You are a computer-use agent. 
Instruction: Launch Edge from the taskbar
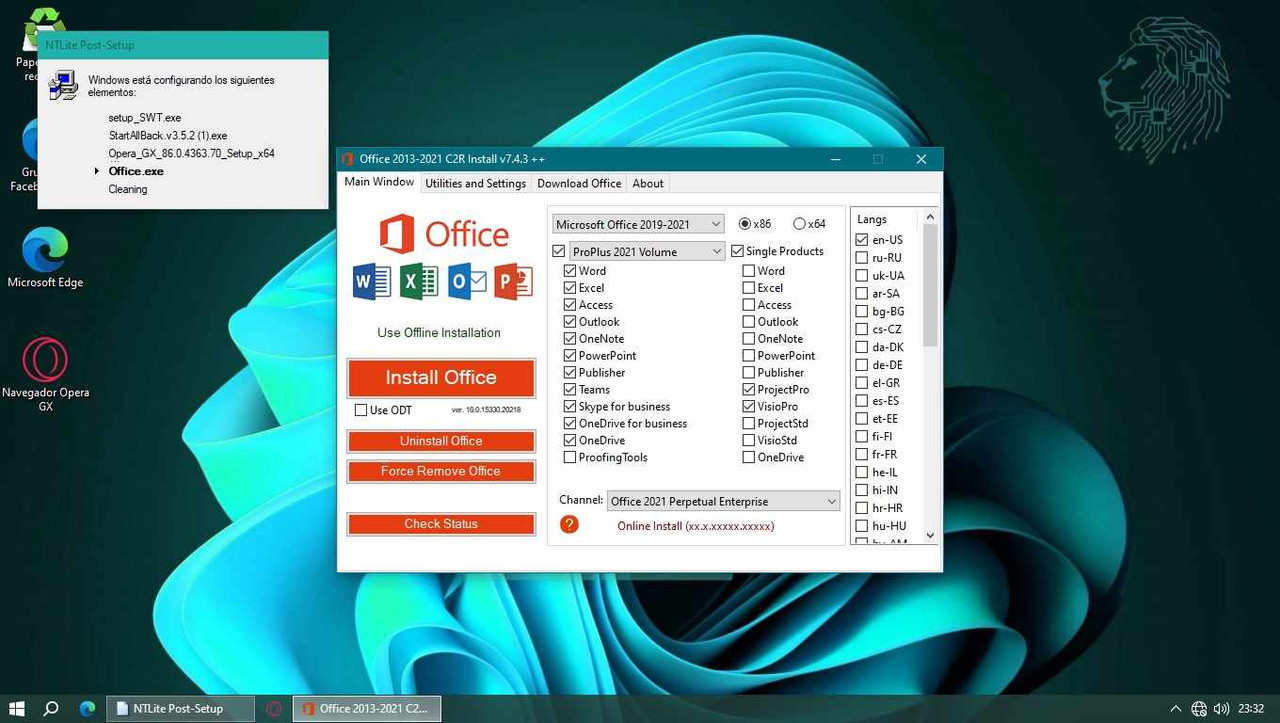pyautogui.click(x=87, y=708)
